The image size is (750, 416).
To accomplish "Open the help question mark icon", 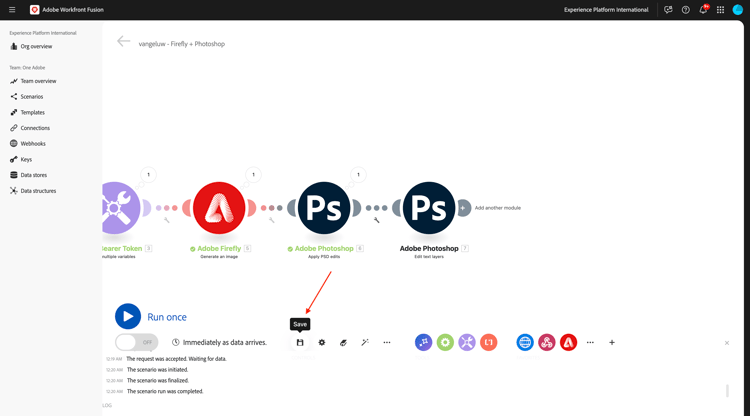I will tap(685, 10).
